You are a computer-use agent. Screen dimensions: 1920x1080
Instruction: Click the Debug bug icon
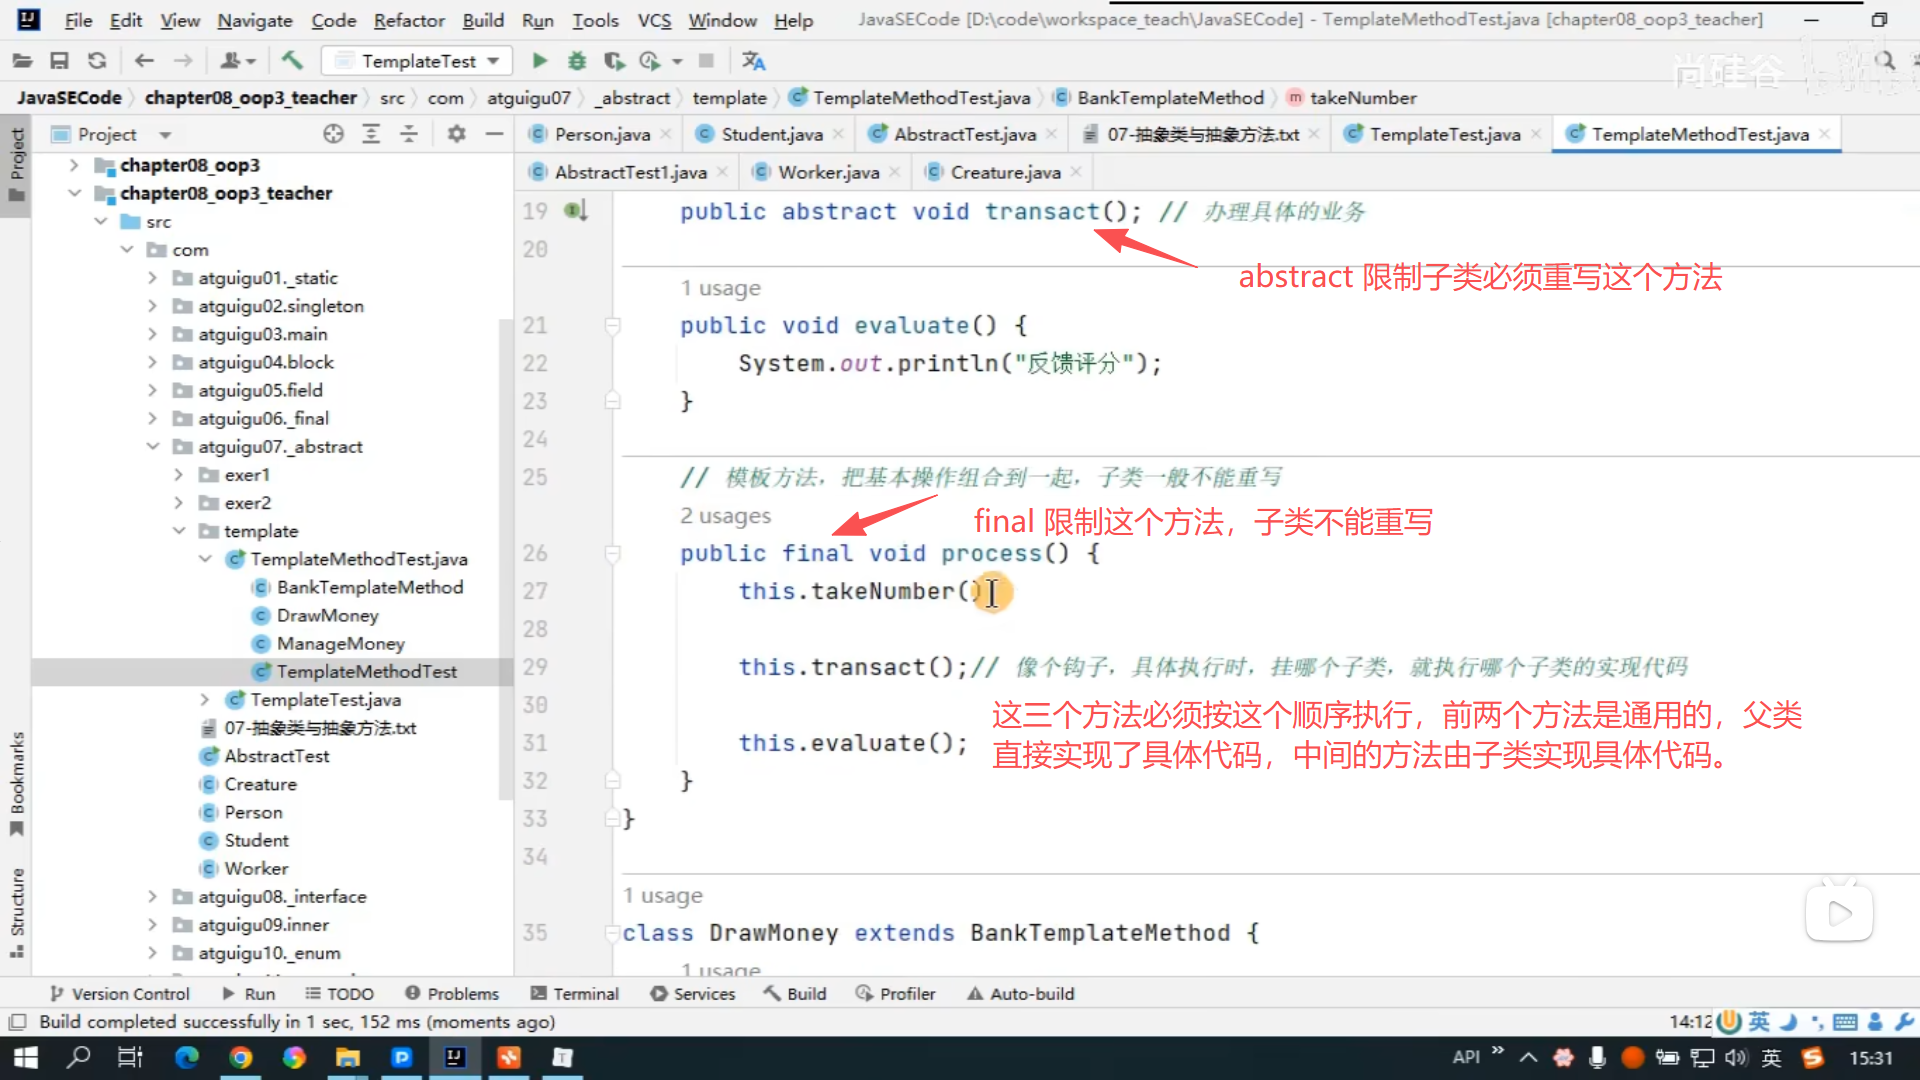577,61
